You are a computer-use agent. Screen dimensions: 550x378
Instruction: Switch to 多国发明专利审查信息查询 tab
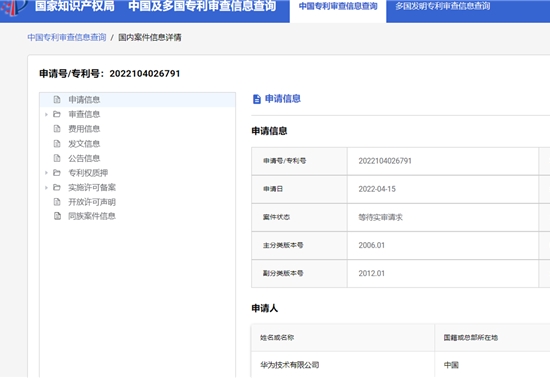pos(443,6)
